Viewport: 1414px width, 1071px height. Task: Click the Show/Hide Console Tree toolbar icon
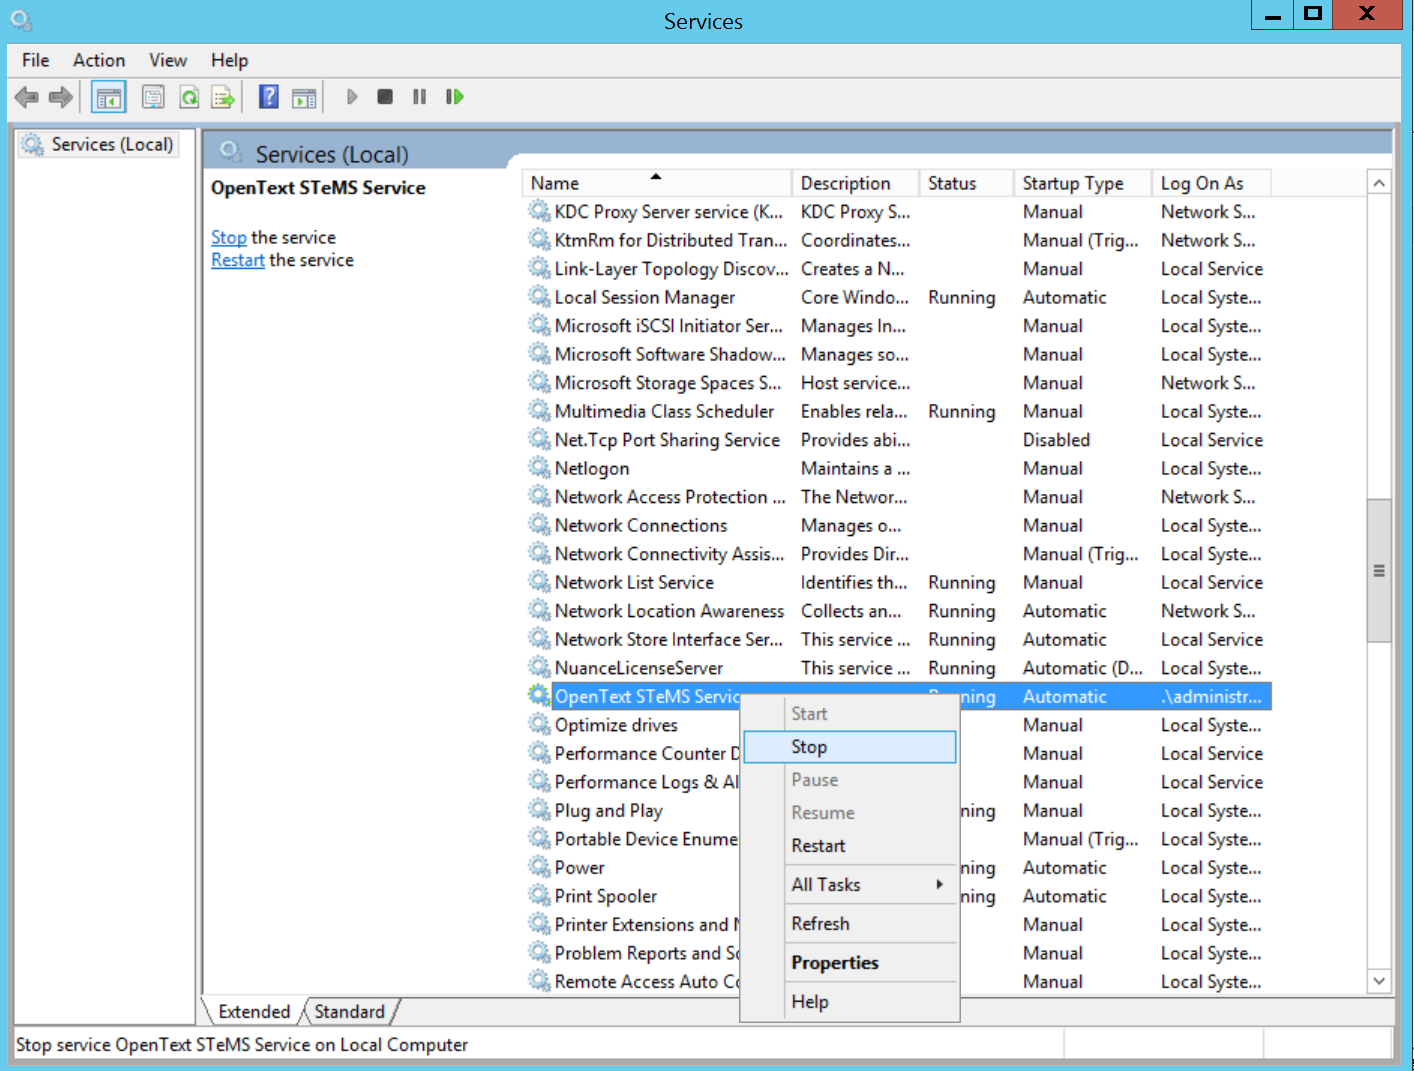click(x=109, y=97)
